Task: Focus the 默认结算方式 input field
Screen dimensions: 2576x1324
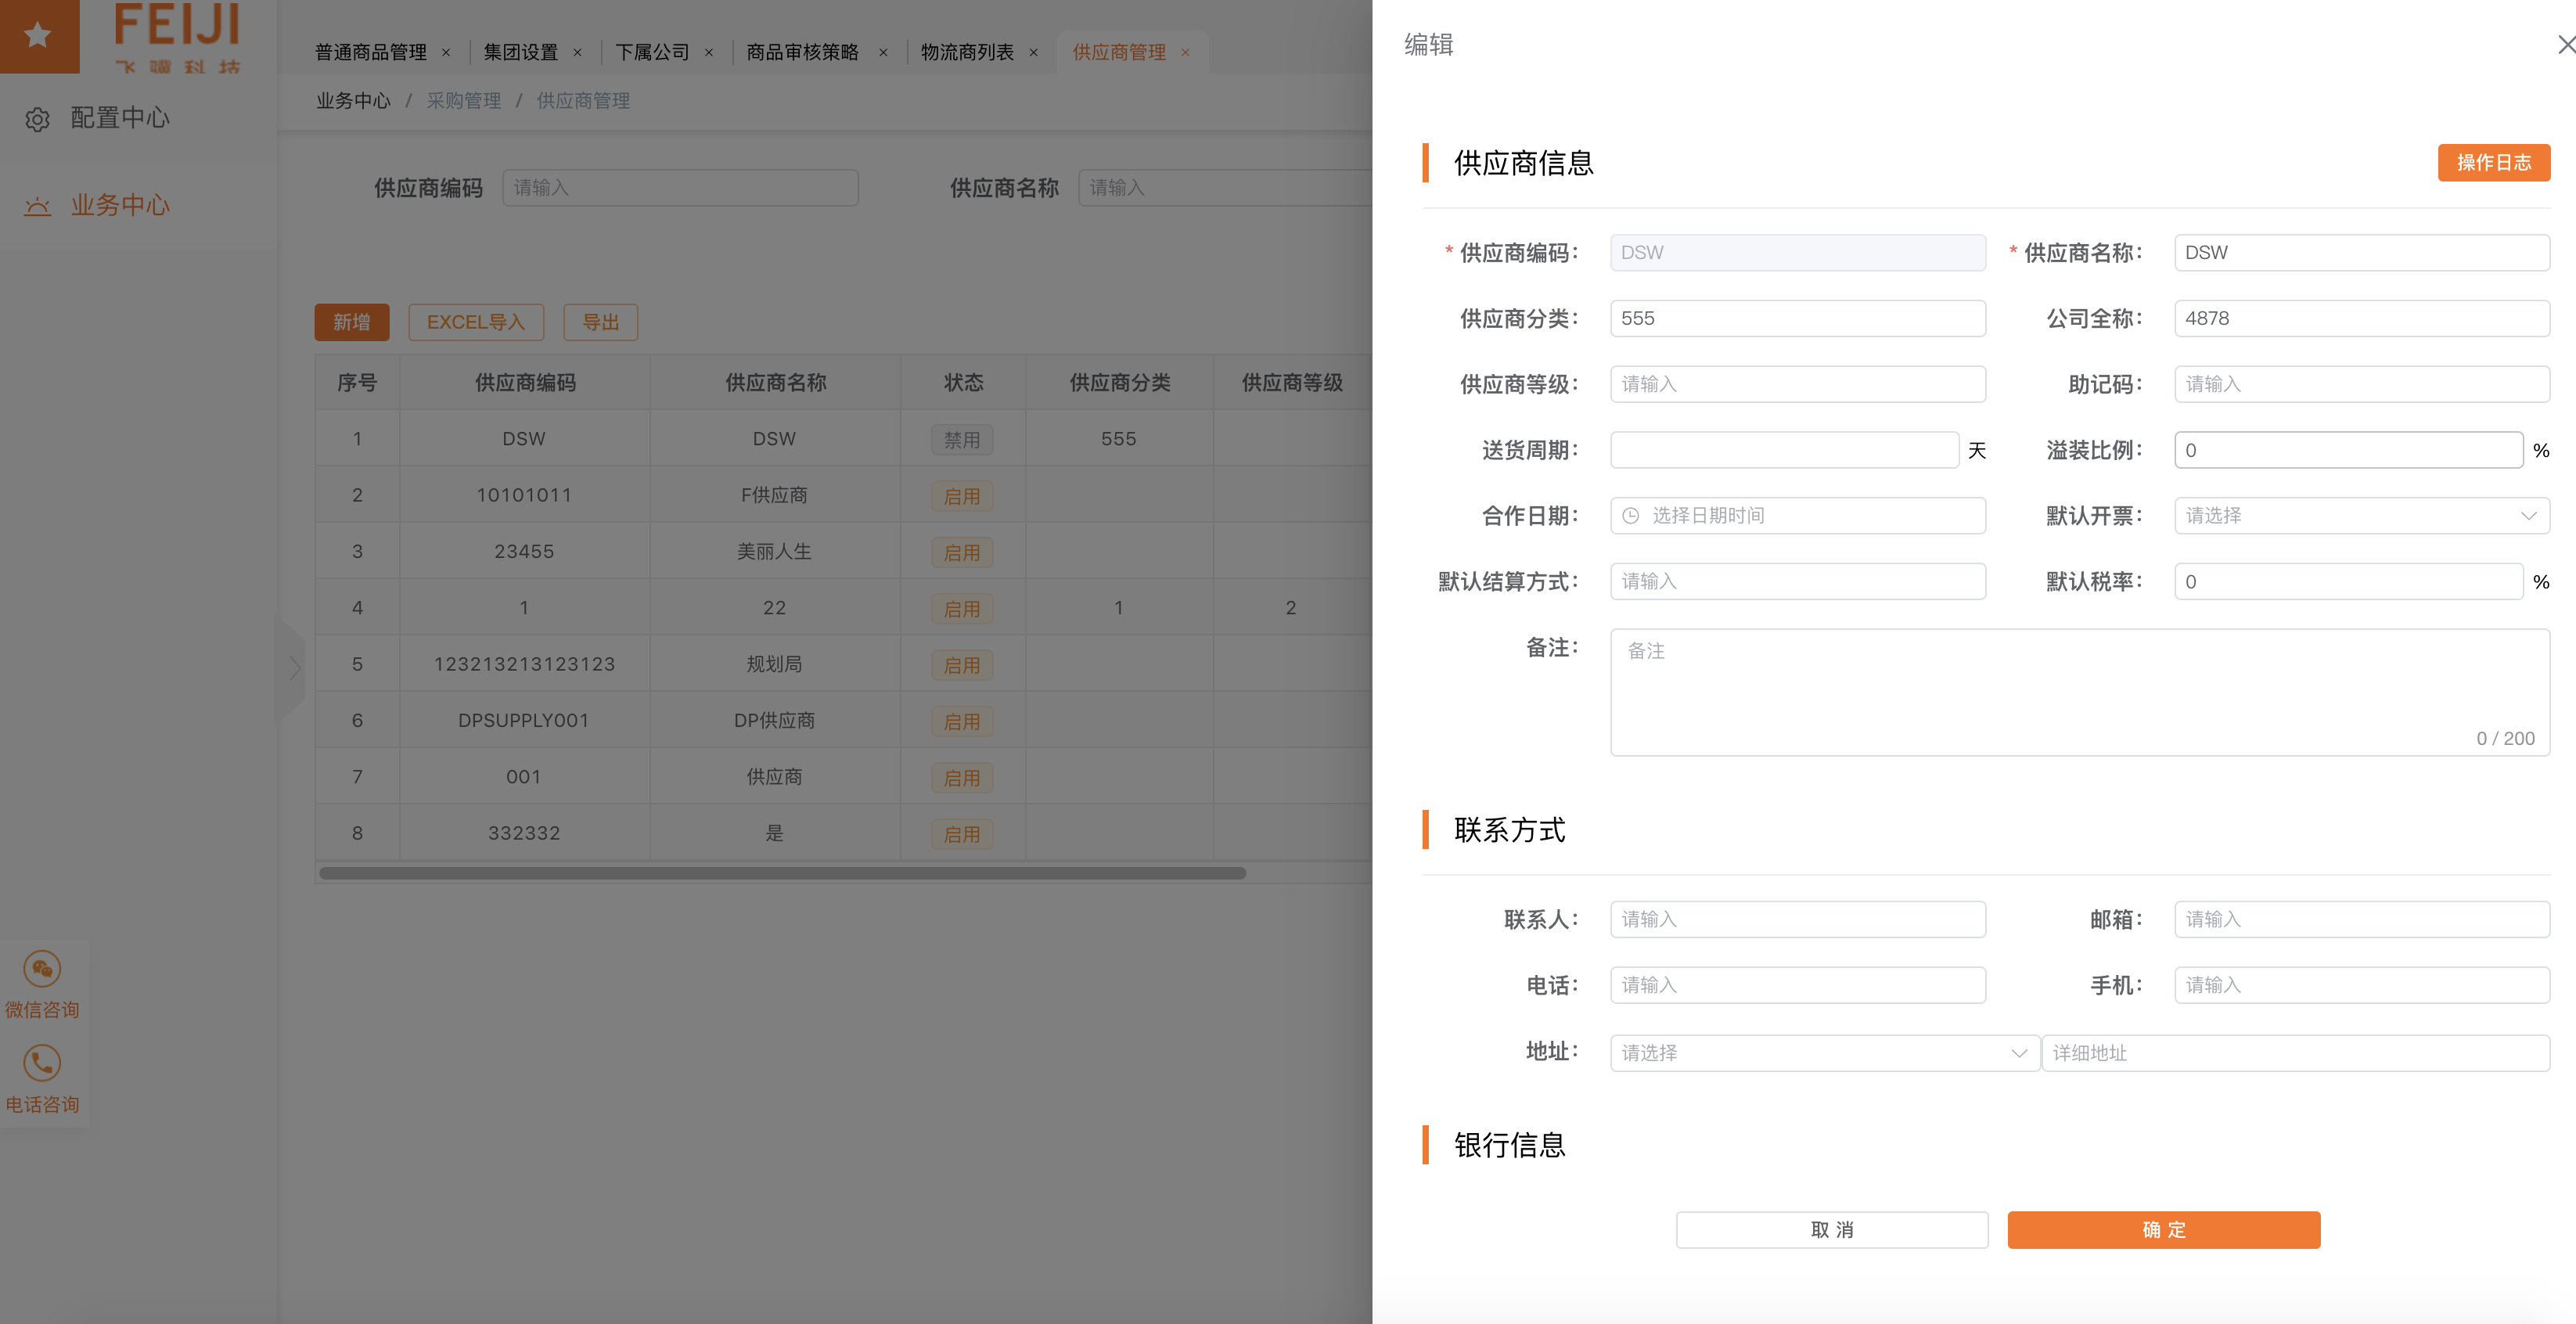Action: (1798, 582)
